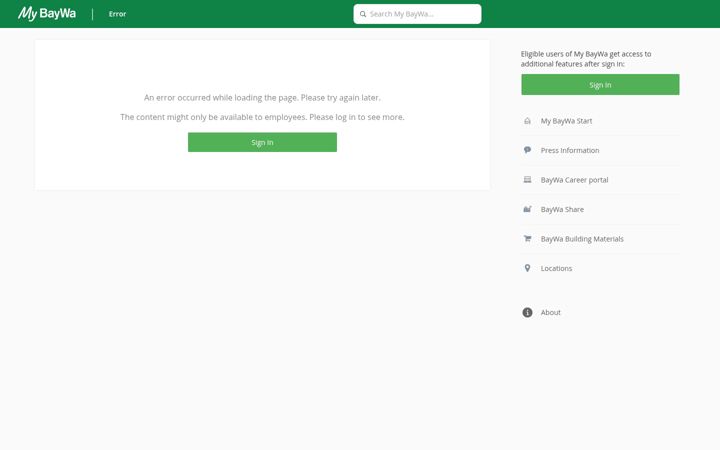Click the Error page title in header
Screen dimensions: 720x450
[117, 14]
